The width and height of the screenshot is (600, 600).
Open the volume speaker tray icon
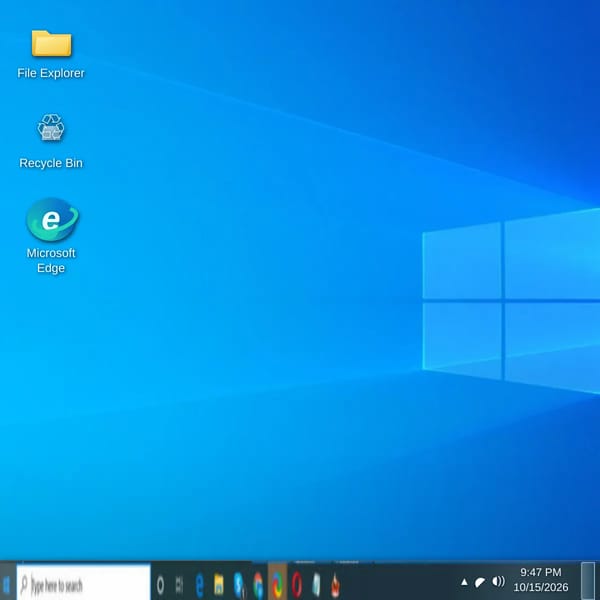coord(498,582)
